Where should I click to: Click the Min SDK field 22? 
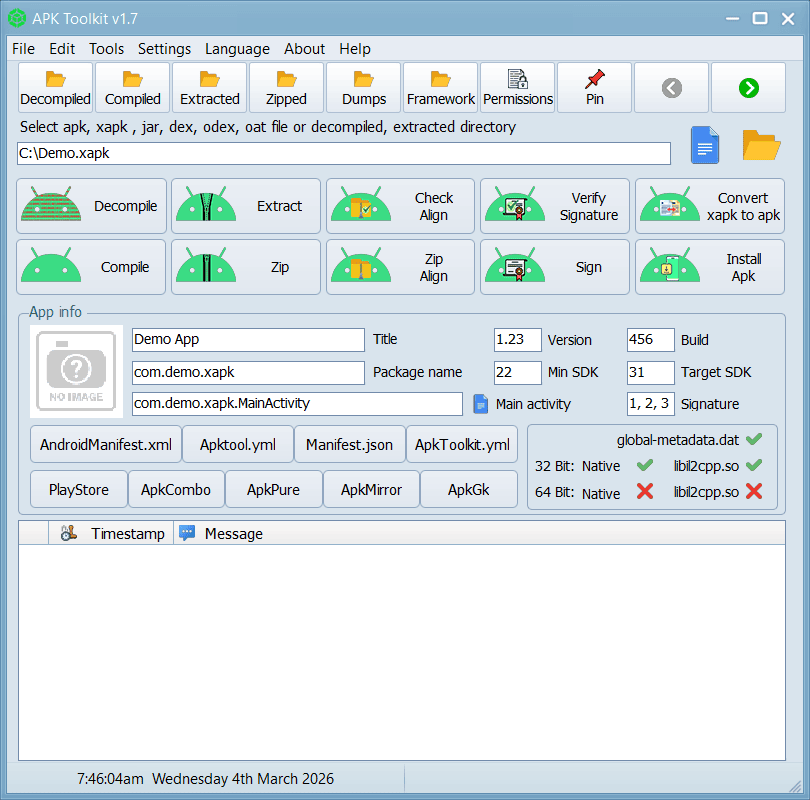point(518,372)
